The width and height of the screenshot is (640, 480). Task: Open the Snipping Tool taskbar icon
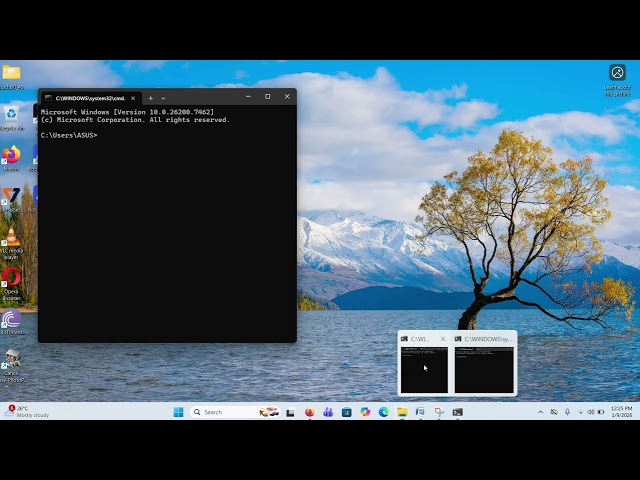click(x=439, y=412)
